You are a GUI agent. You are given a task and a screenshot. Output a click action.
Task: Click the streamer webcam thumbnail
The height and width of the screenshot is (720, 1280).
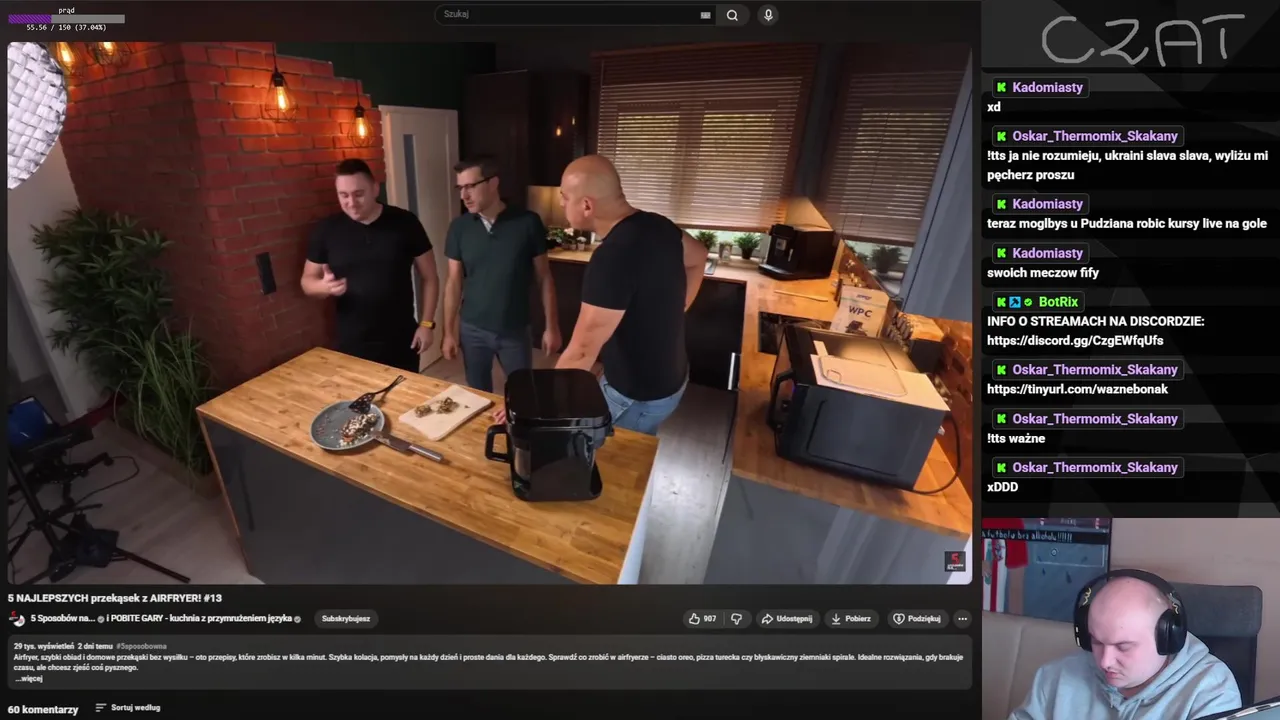point(1130,619)
